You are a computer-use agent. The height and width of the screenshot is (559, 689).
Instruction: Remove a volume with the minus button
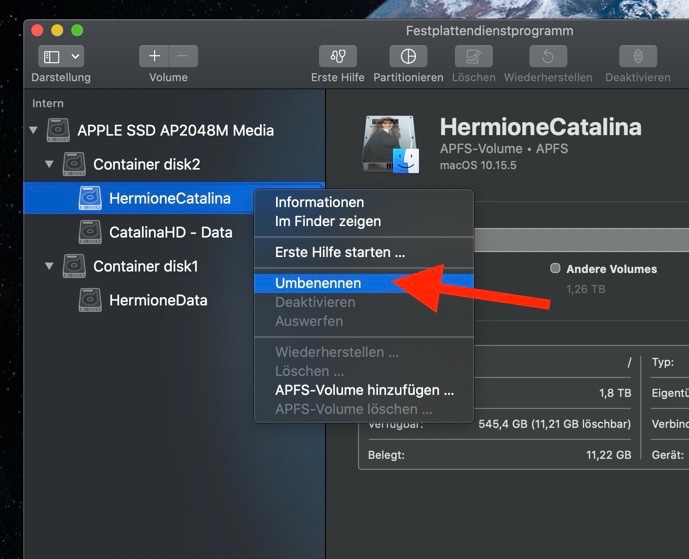click(184, 57)
